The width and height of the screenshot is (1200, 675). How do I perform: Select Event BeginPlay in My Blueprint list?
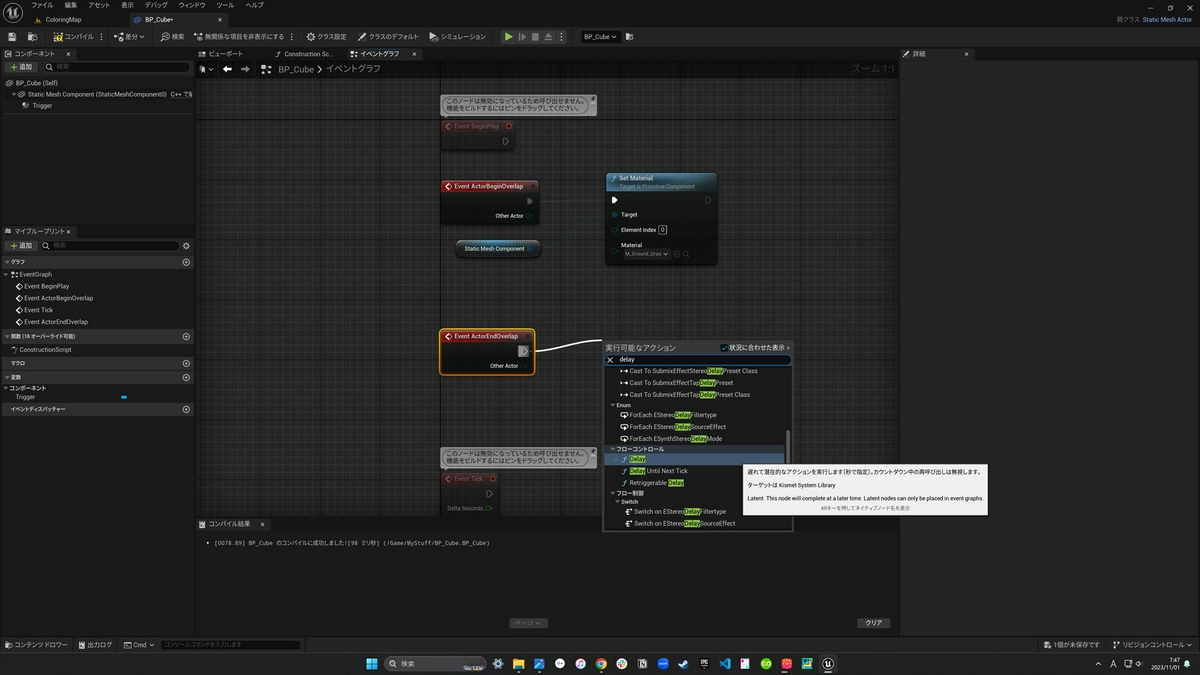[46, 286]
